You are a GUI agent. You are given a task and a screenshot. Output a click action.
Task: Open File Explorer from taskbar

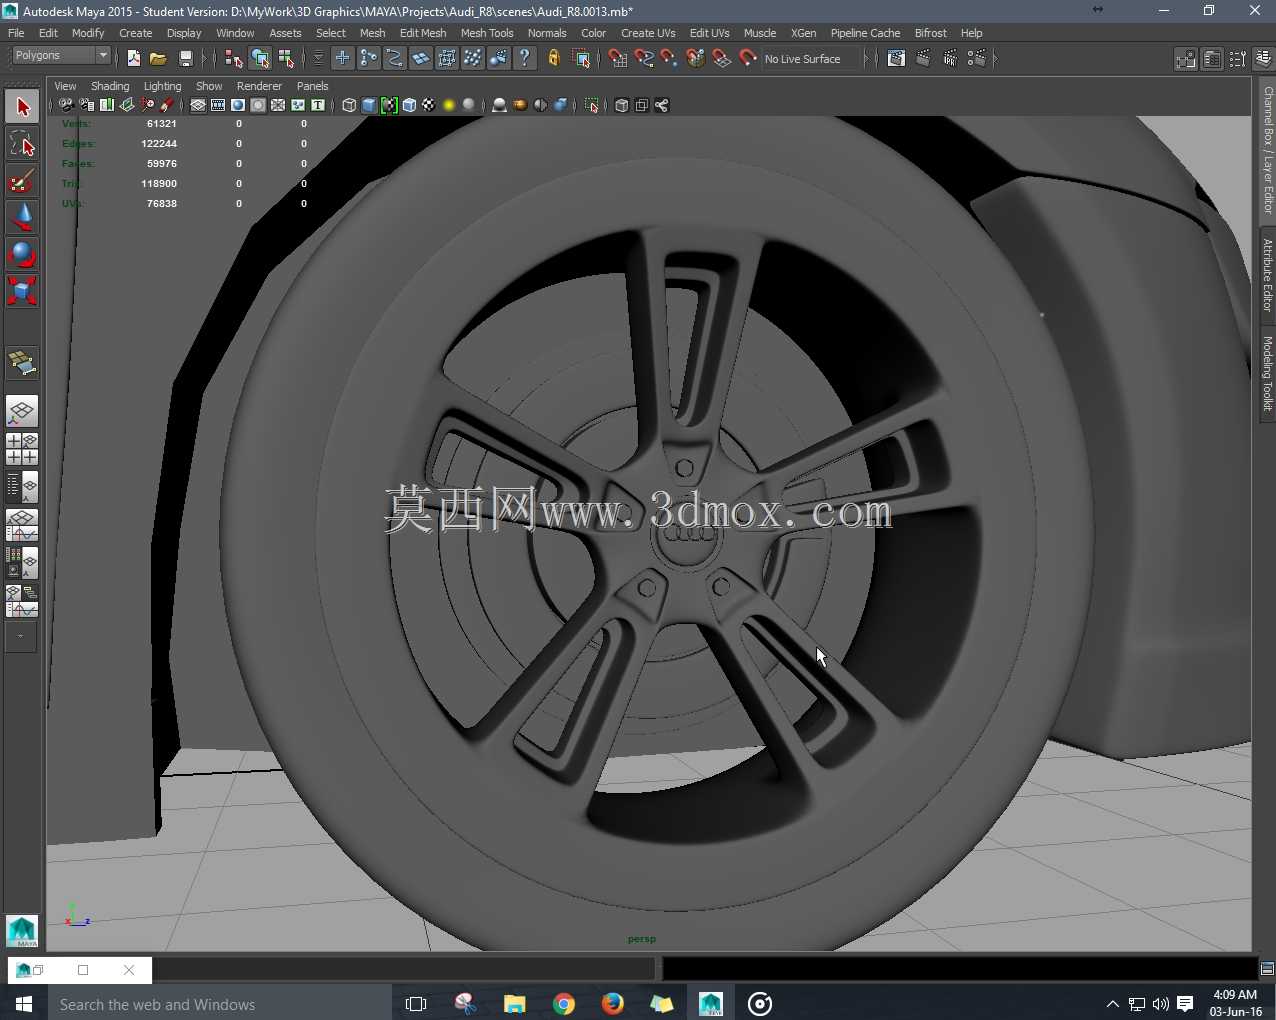[x=515, y=1004]
